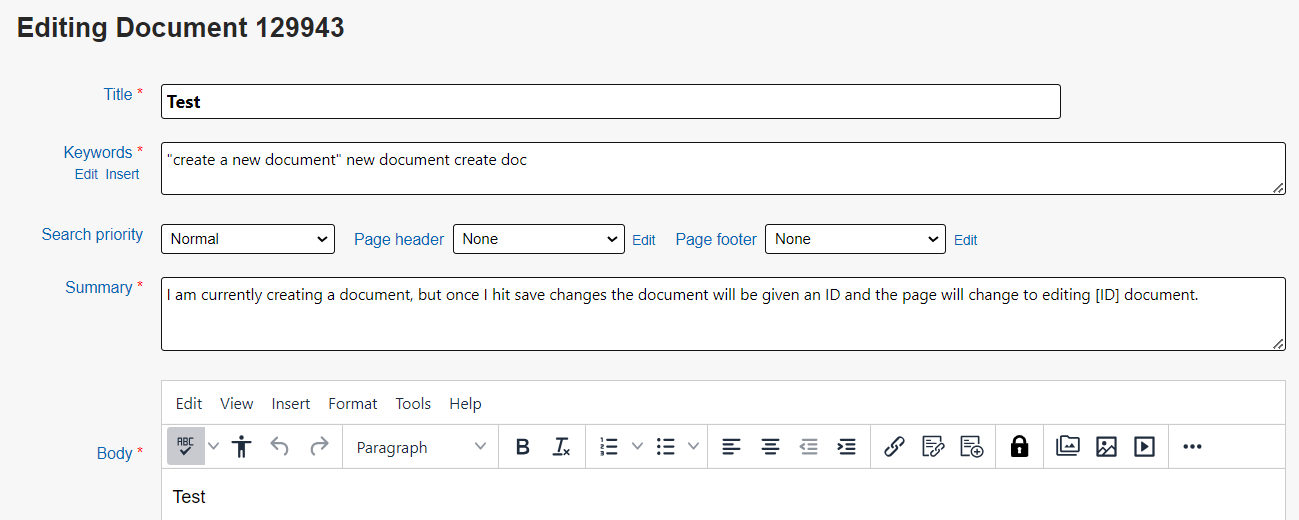The width and height of the screenshot is (1299, 520).
Task: Open the editor Format menu
Action: 353,404
